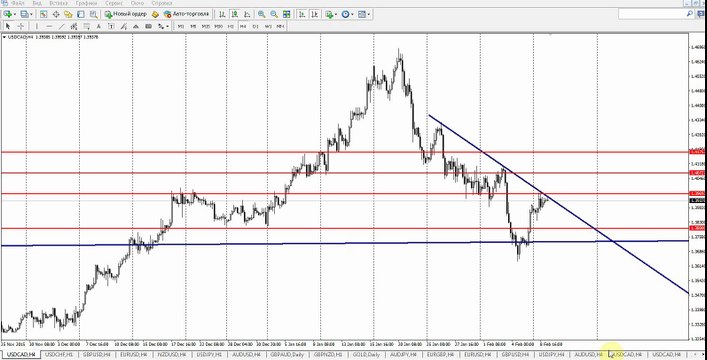
Task: Switch chart to candlestick mode
Action: tap(234, 14)
